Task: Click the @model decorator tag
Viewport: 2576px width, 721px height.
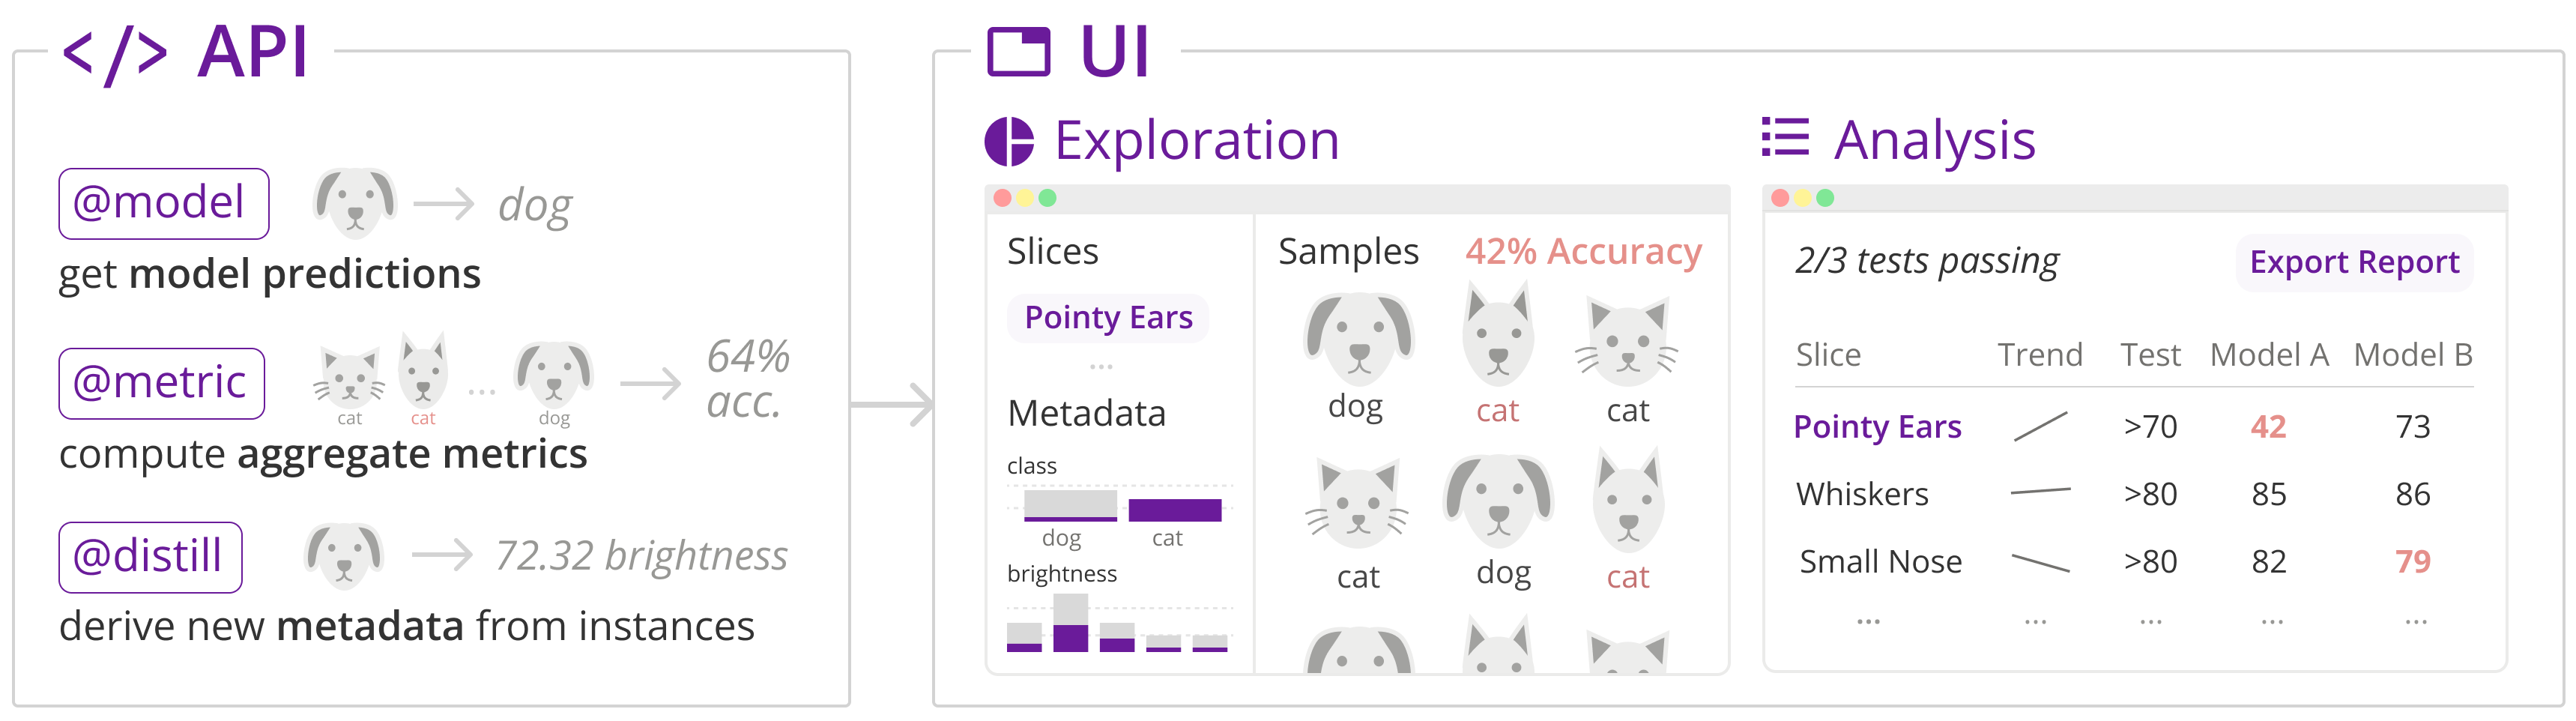Action: pos(164,203)
